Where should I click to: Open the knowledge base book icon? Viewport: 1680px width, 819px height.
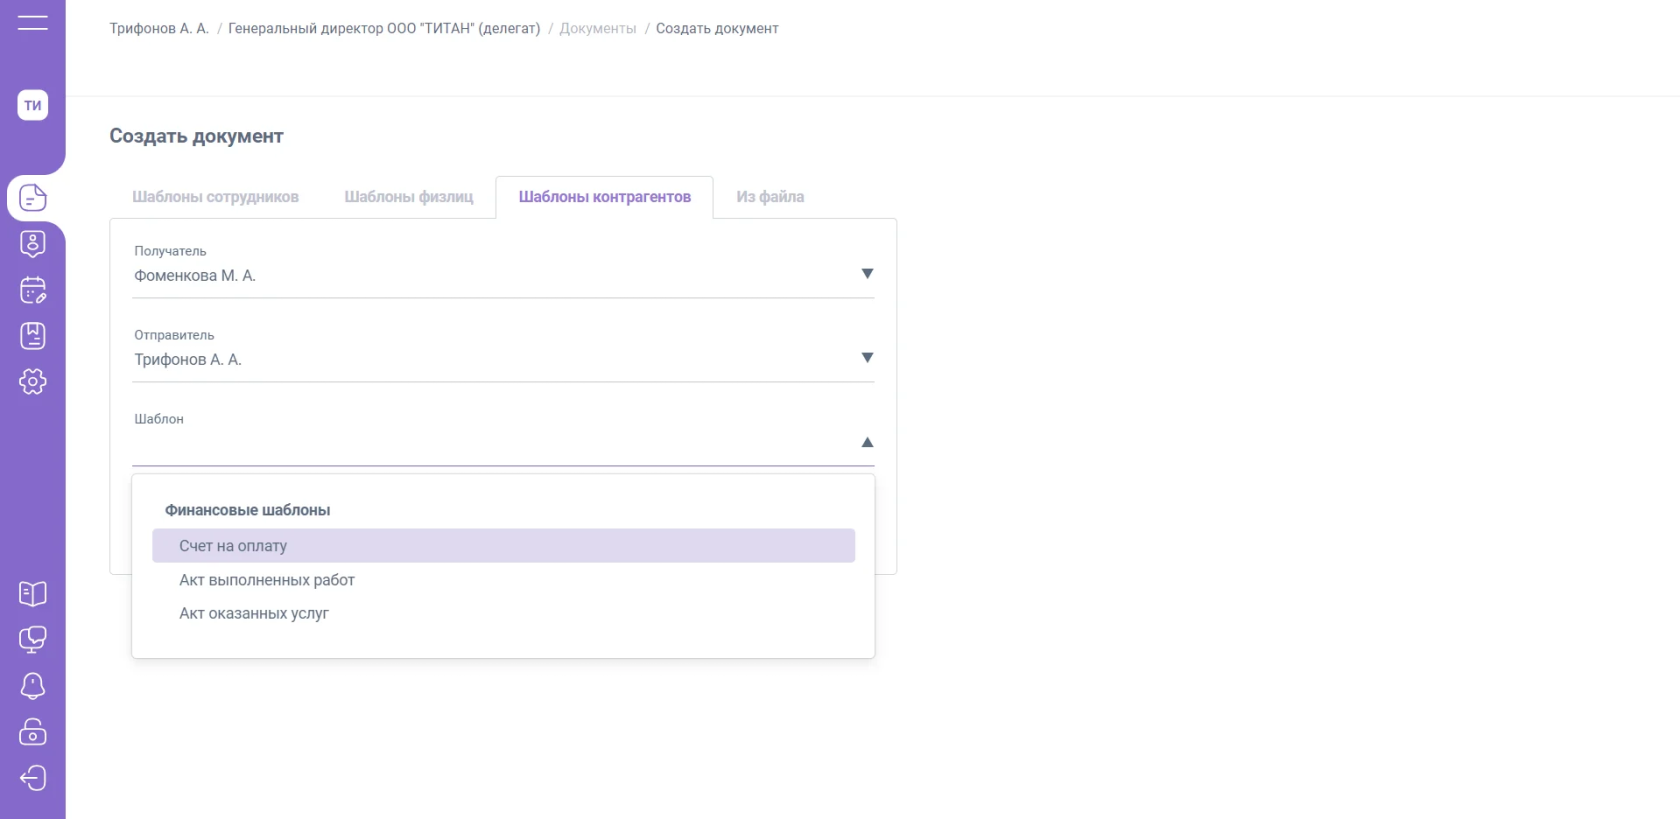pos(33,594)
